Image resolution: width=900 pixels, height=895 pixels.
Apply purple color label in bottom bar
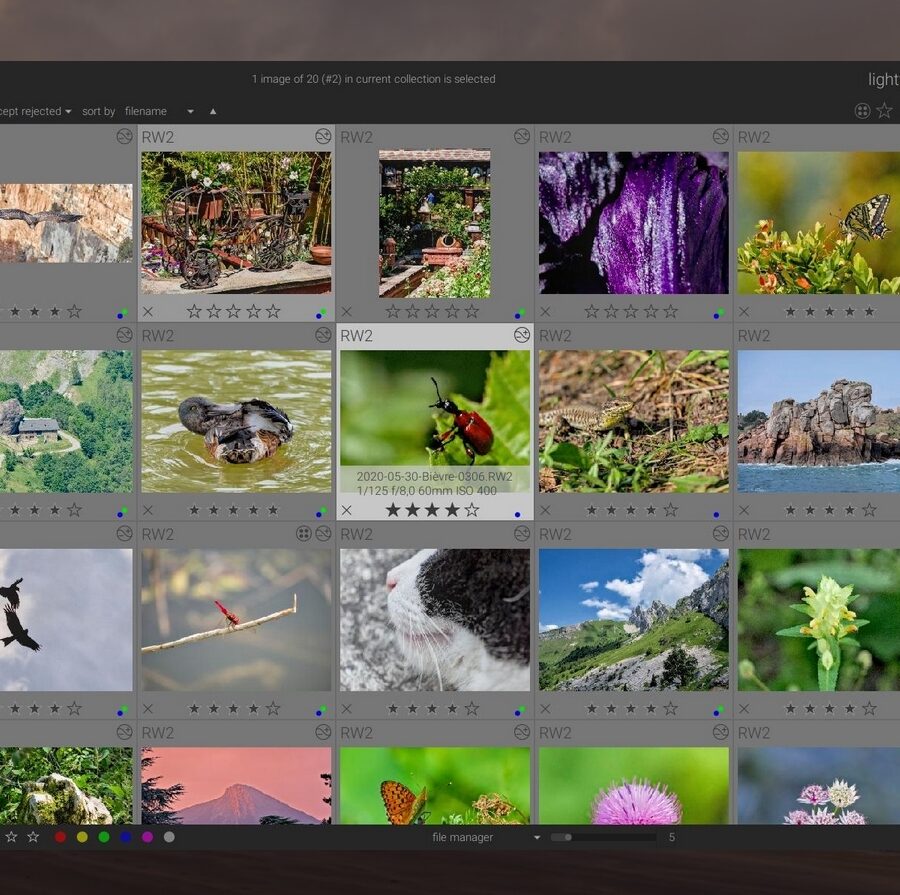147,837
